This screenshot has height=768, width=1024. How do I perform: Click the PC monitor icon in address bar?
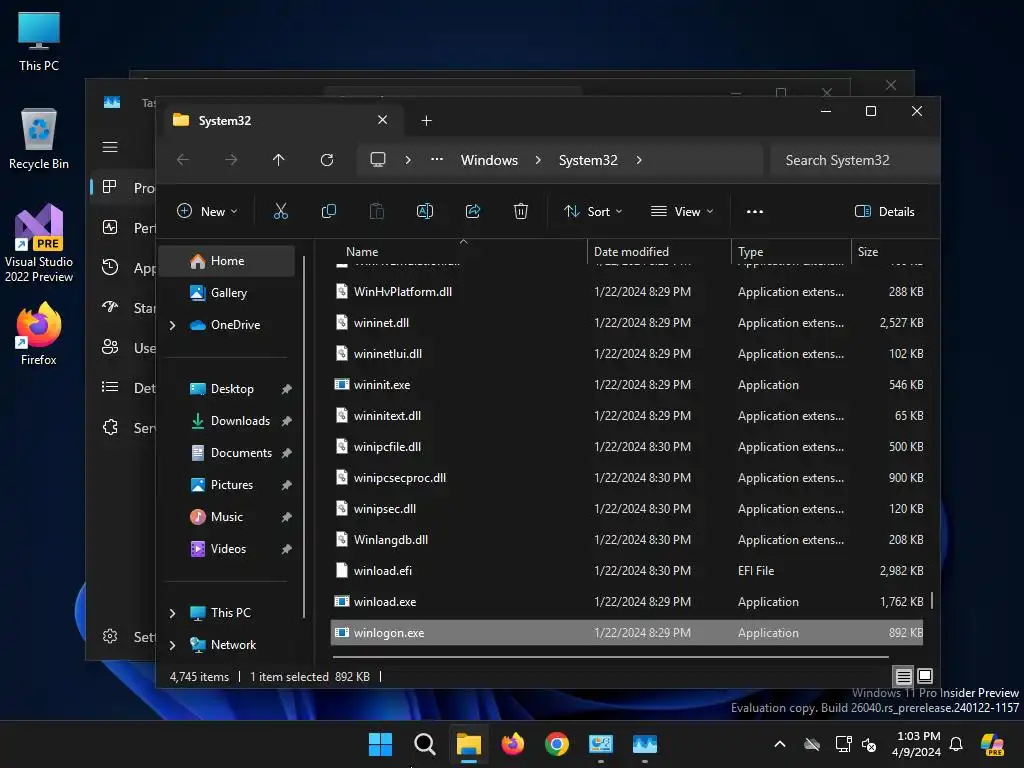(377, 160)
